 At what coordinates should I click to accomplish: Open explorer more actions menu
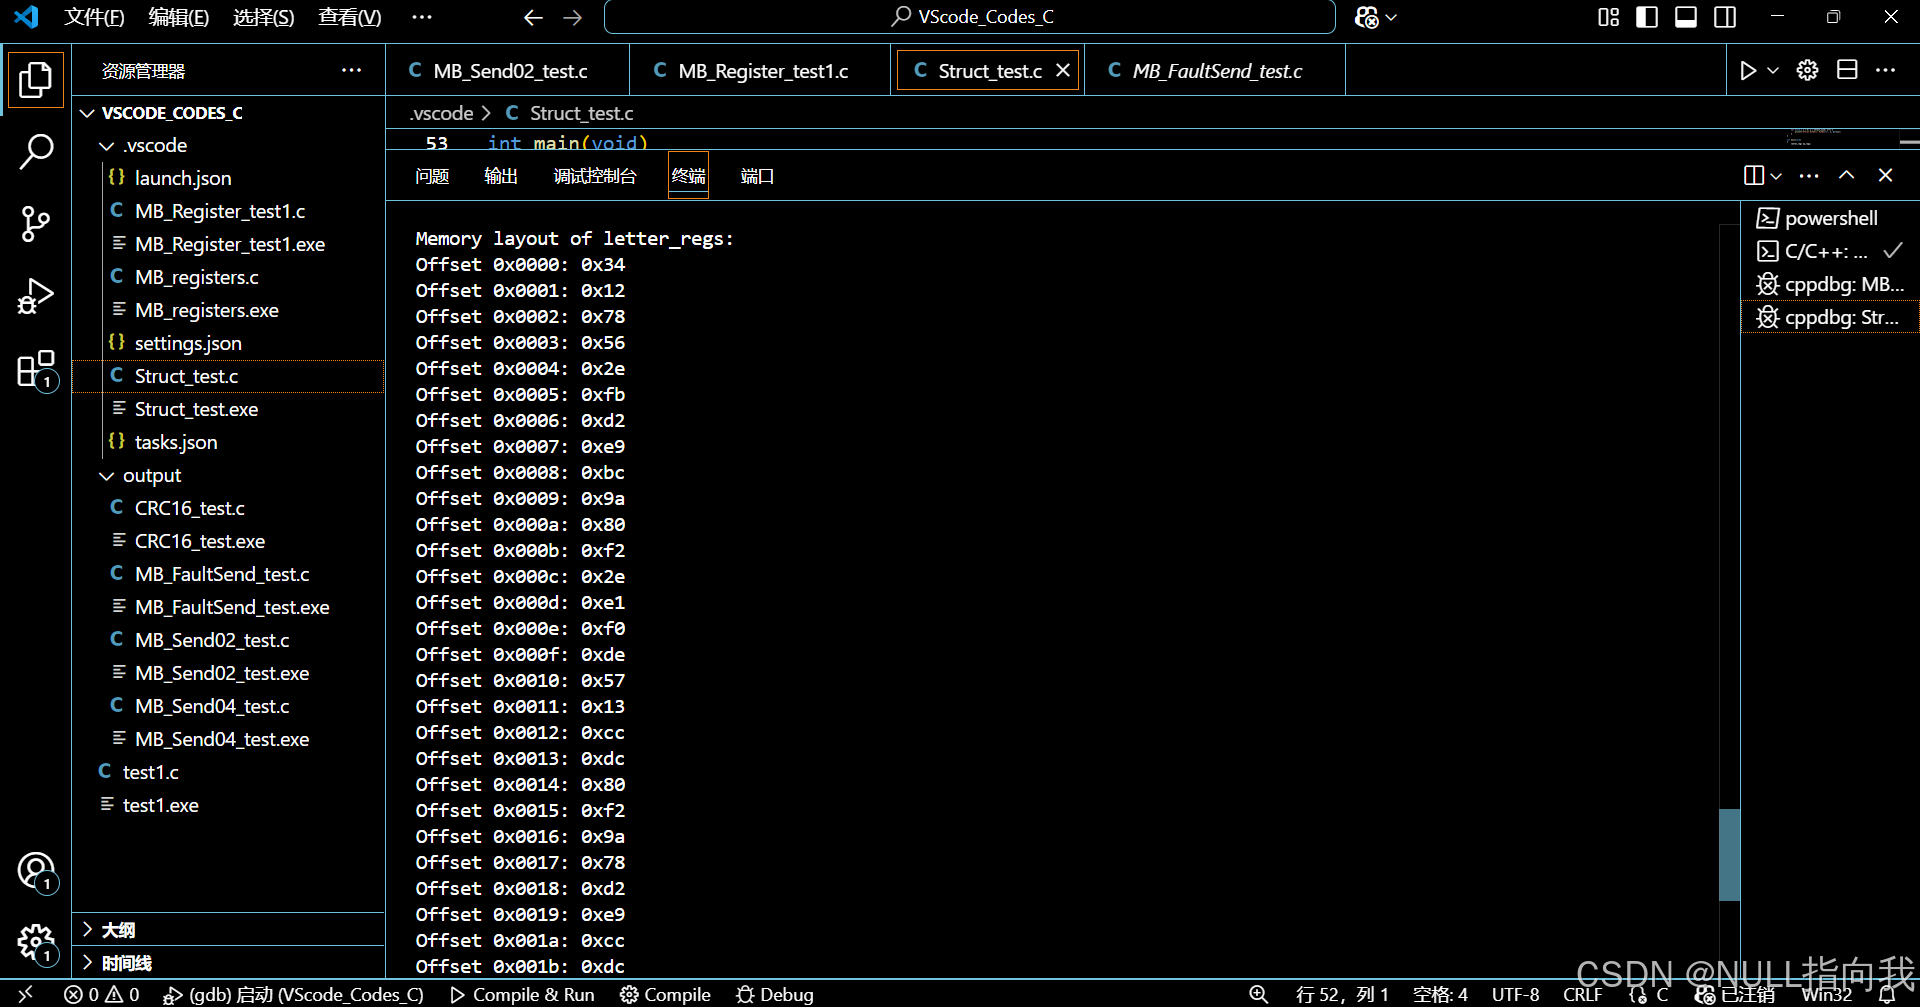pos(351,70)
